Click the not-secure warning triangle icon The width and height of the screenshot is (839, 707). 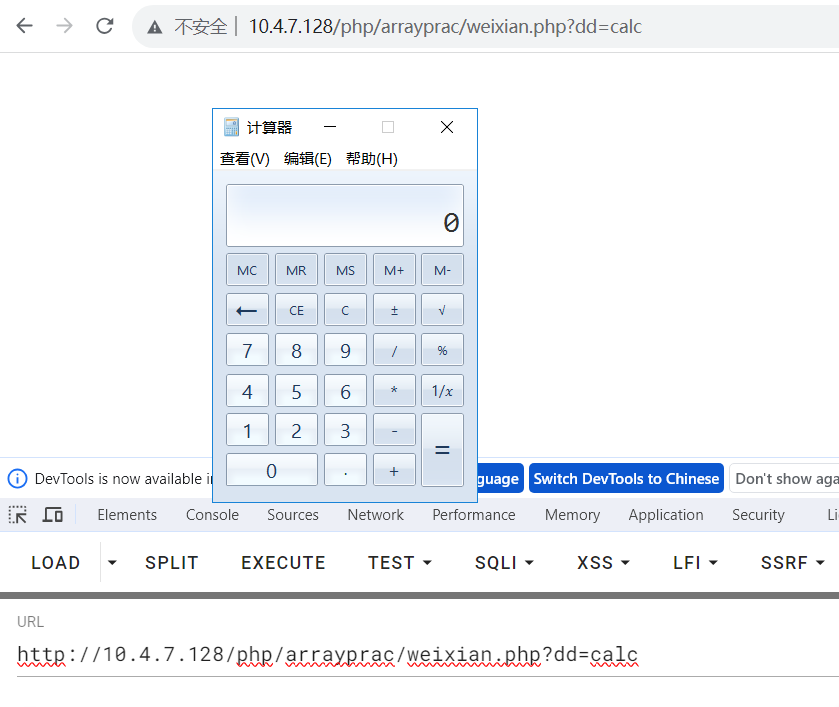pyautogui.click(x=155, y=27)
